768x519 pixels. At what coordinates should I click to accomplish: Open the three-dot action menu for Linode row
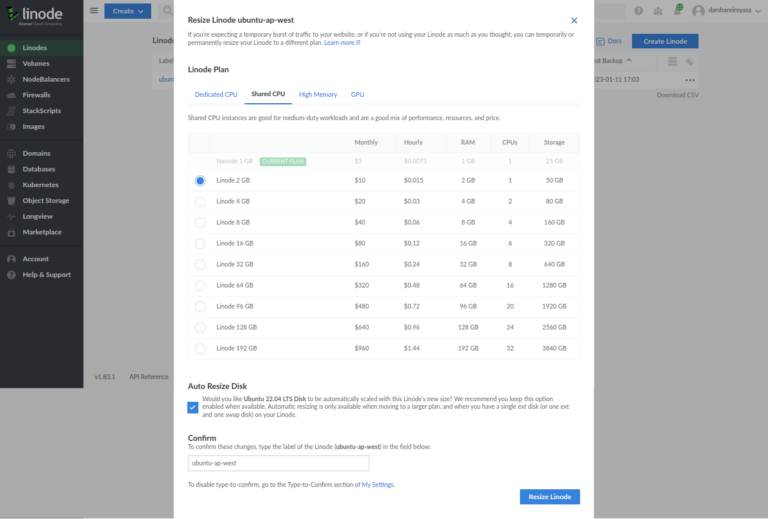pos(690,80)
